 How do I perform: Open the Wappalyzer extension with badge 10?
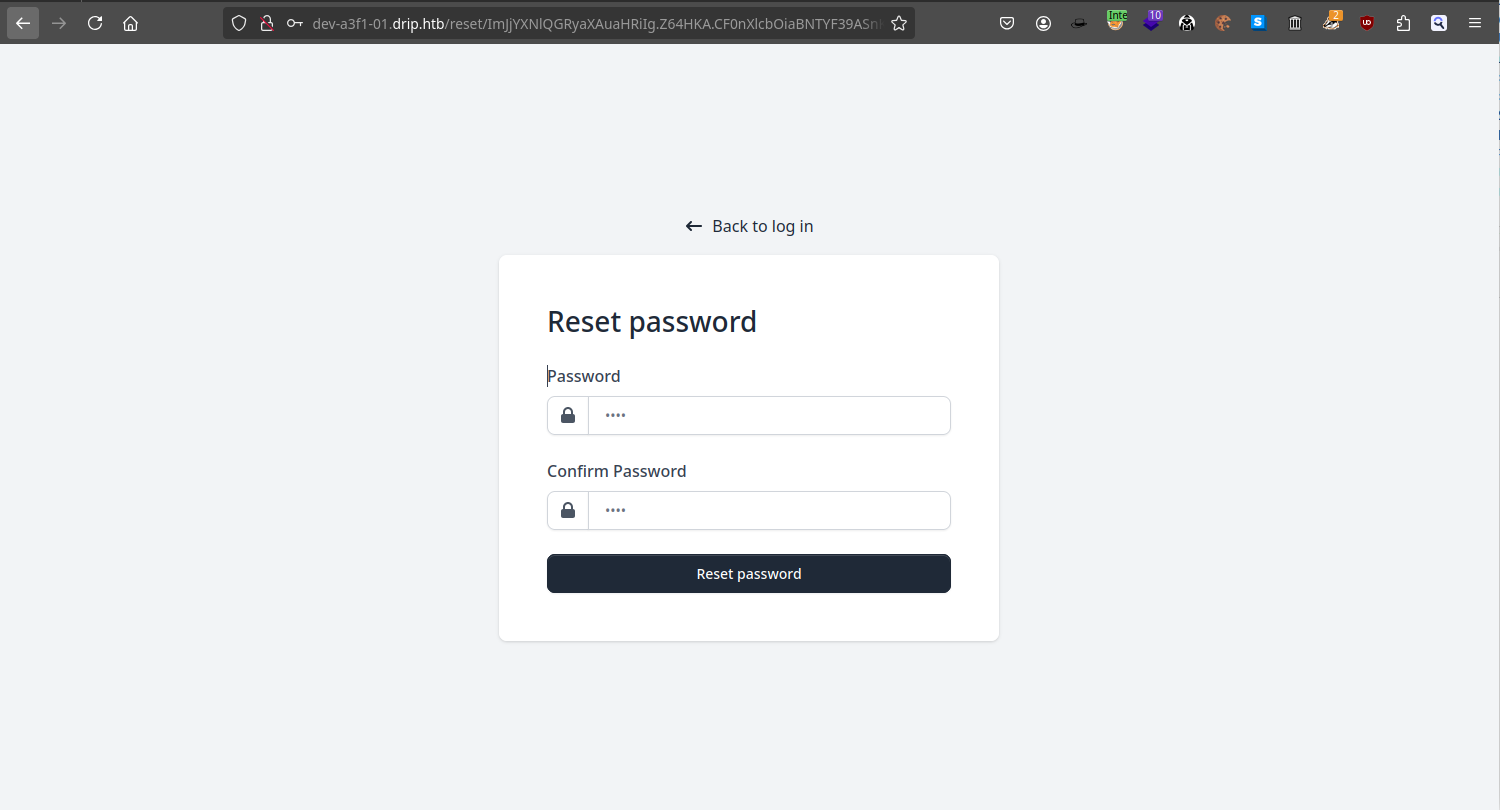tap(1152, 21)
